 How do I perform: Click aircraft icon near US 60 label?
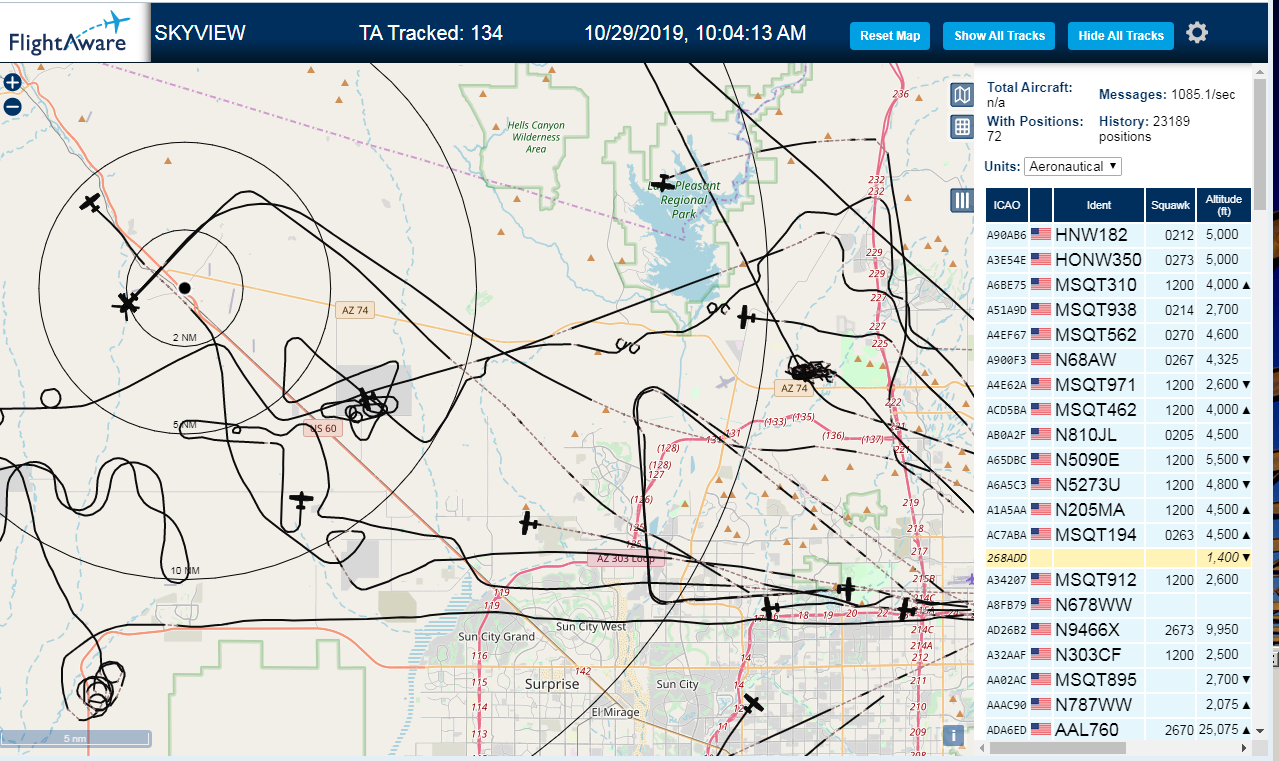[368, 401]
